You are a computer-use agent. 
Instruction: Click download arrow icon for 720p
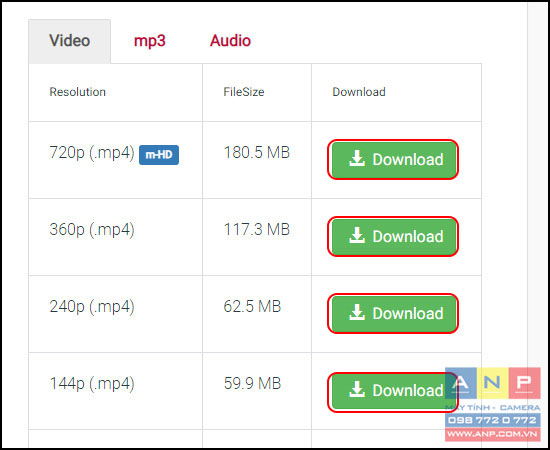click(x=357, y=159)
